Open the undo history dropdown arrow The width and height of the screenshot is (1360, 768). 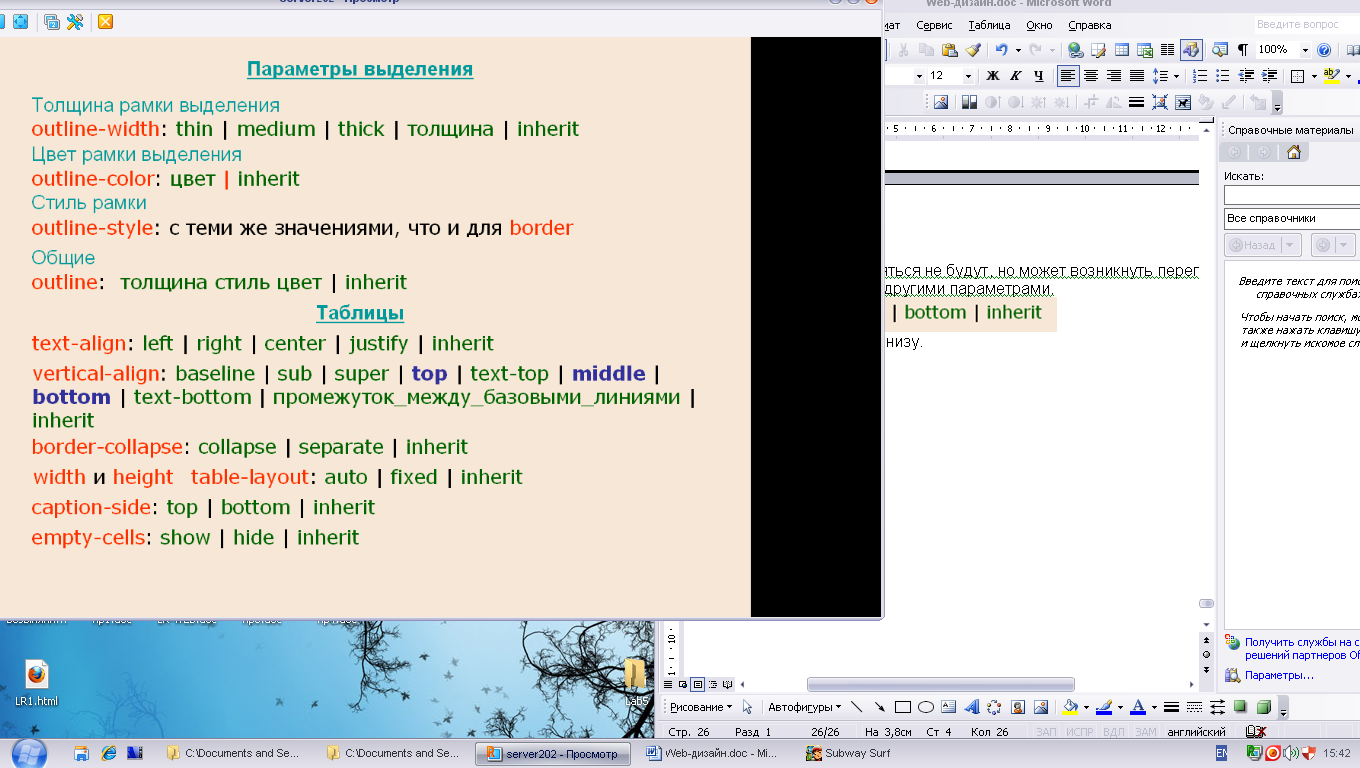click(x=1018, y=50)
